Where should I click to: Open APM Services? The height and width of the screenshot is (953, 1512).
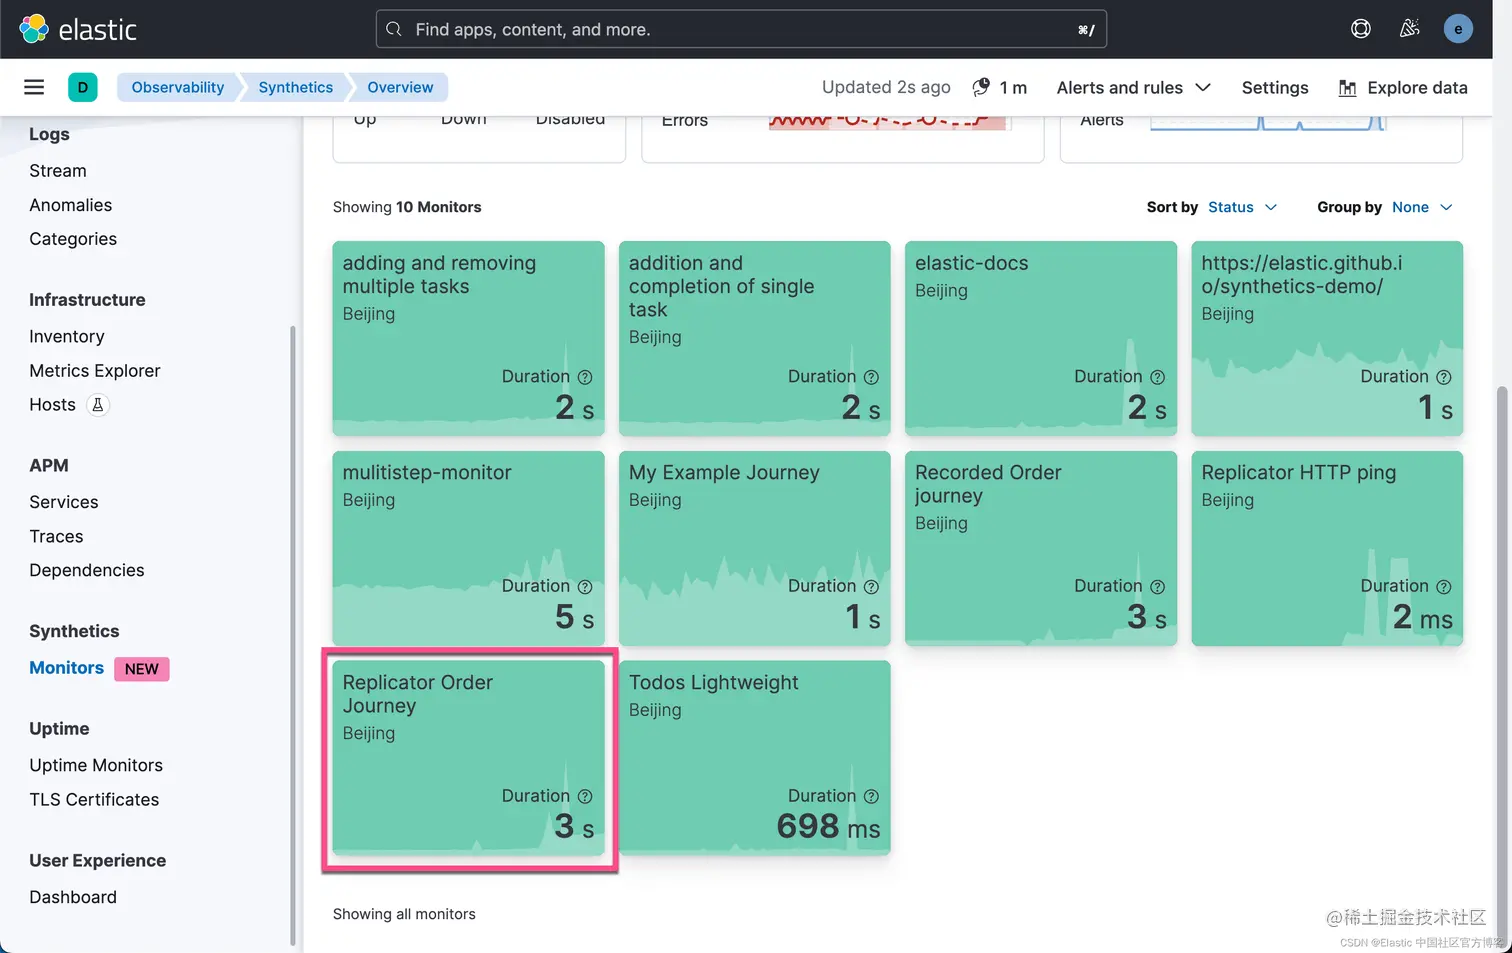[64, 502]
